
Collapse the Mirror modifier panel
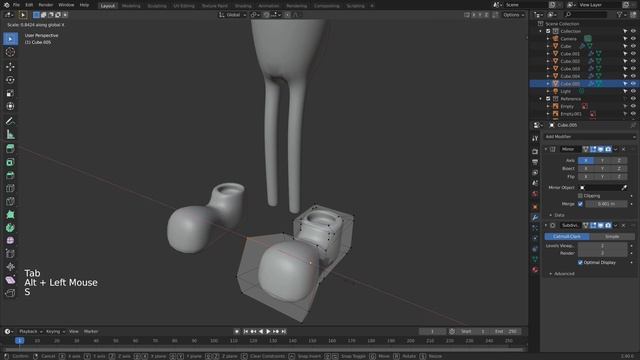(x=546, y=149)
